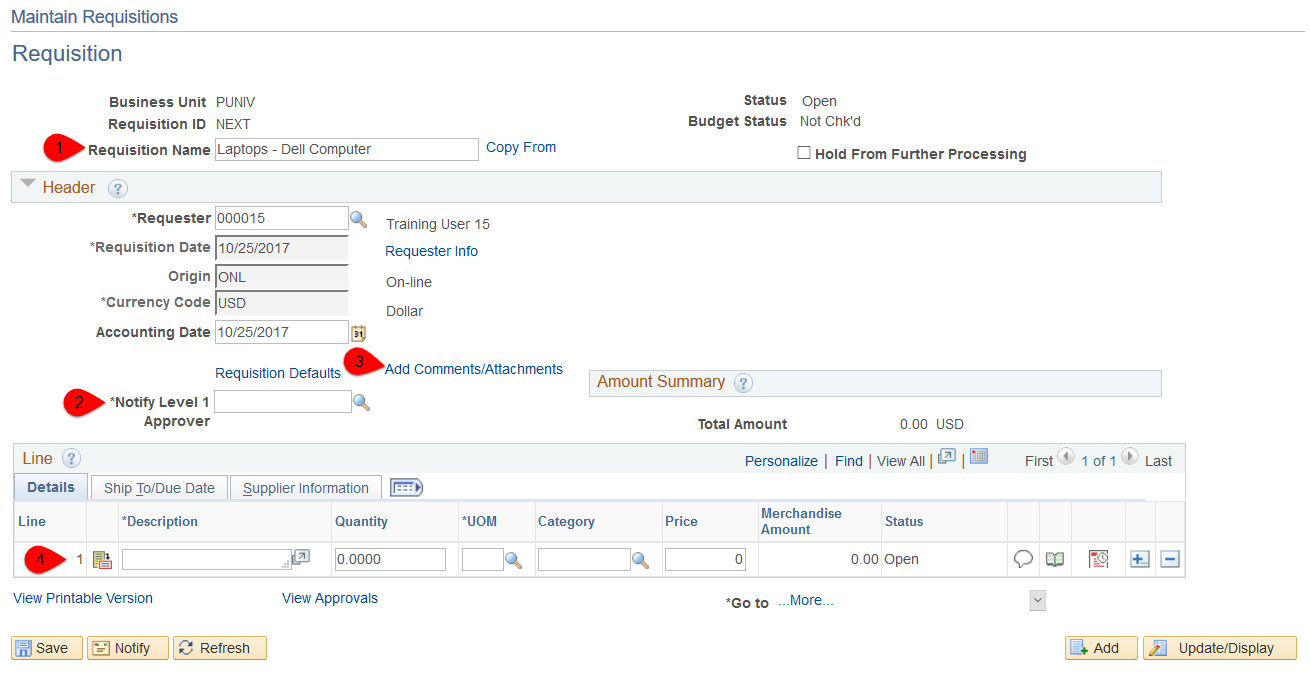This screenshot has height=676, width=1310.
Task: Click the Header help question mark icon
Action: [117, 188]
